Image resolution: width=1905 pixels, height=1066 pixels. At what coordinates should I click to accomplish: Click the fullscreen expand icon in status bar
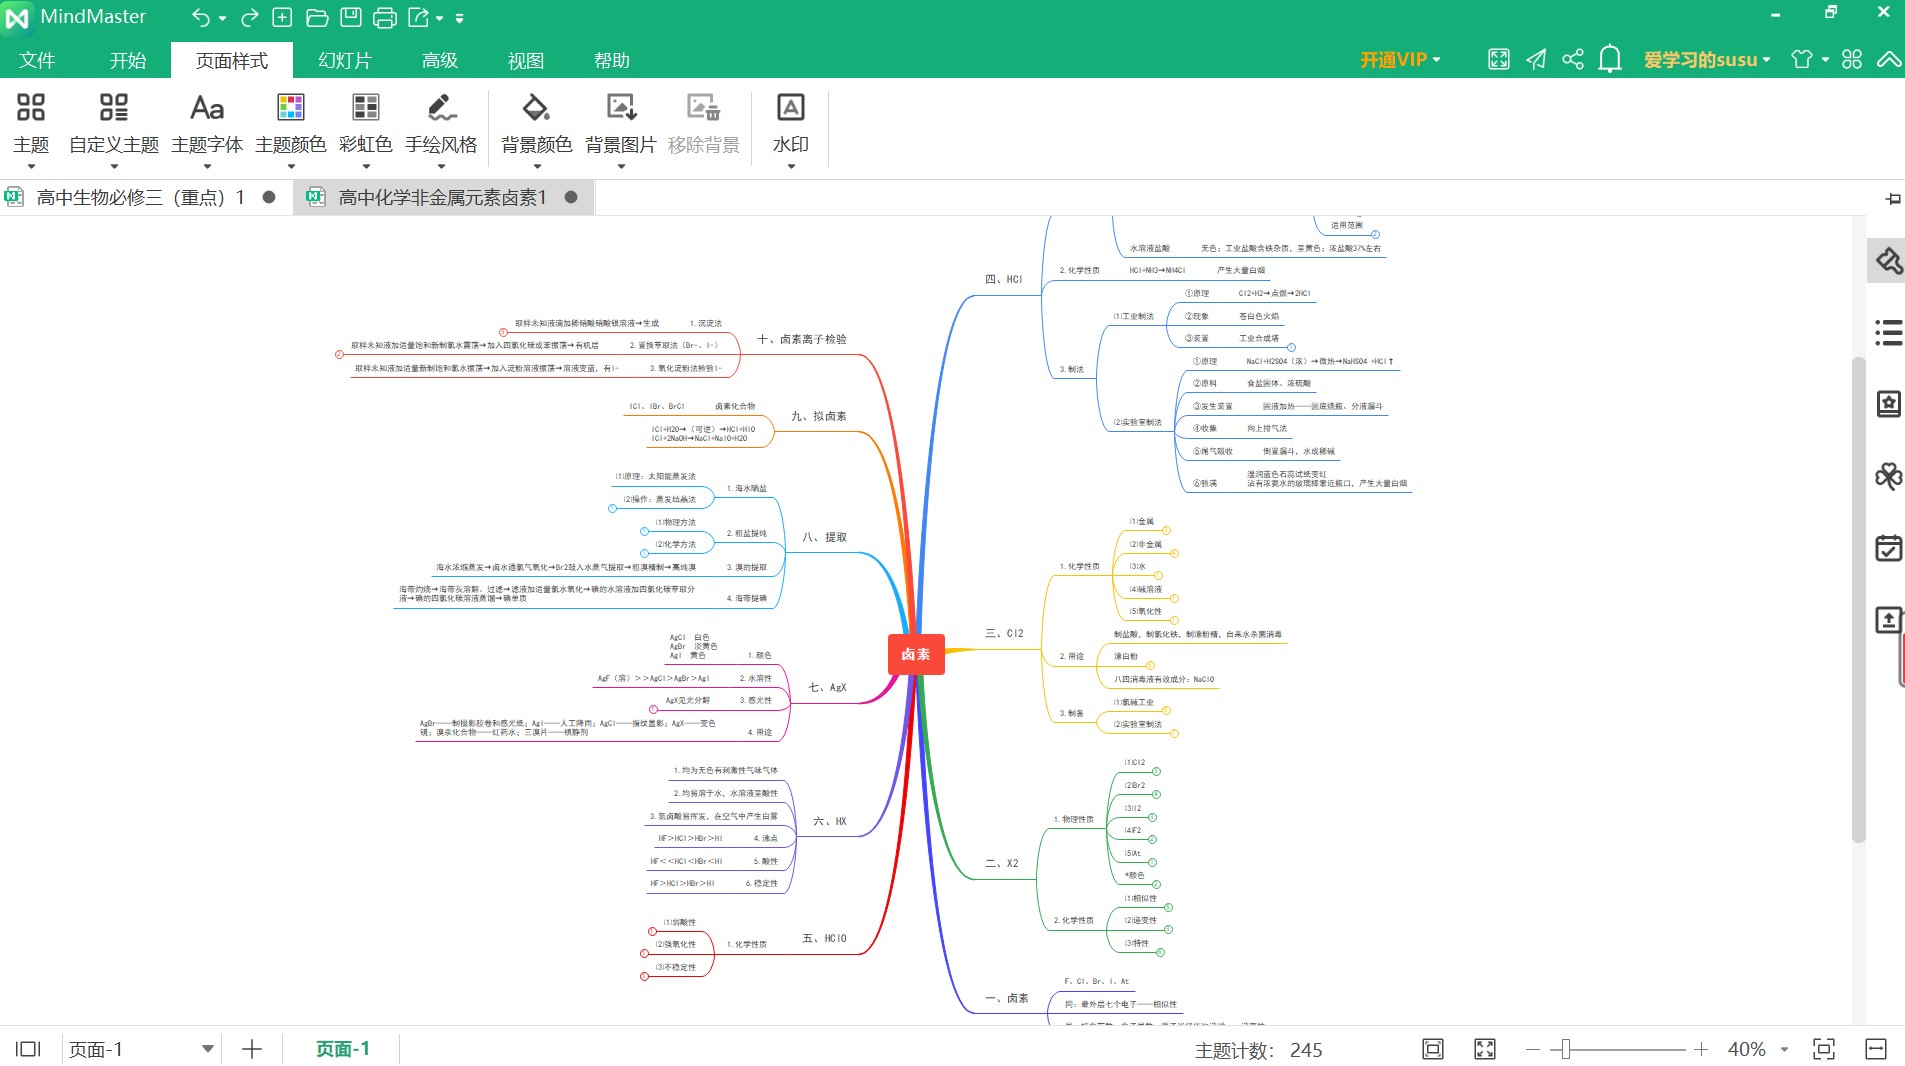1485,1049
